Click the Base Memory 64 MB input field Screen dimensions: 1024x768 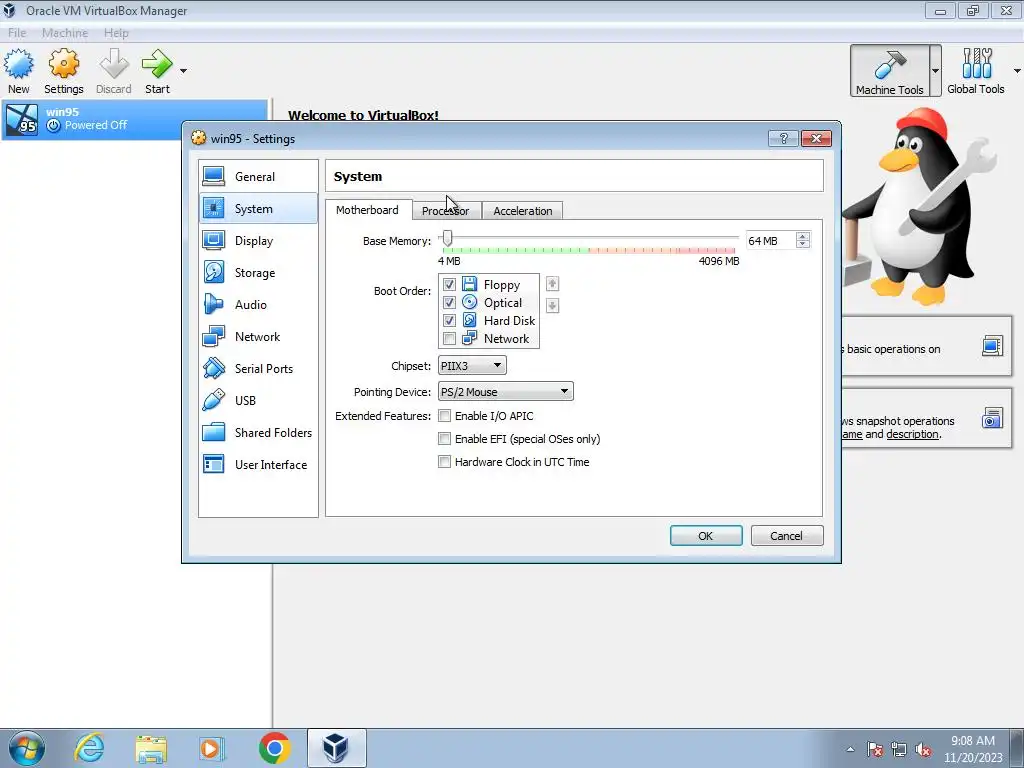(x=771, y=241)
